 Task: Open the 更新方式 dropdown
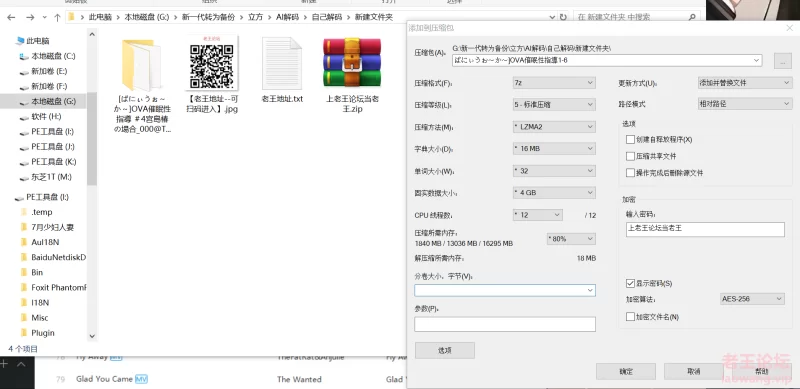tap(744, 82)
